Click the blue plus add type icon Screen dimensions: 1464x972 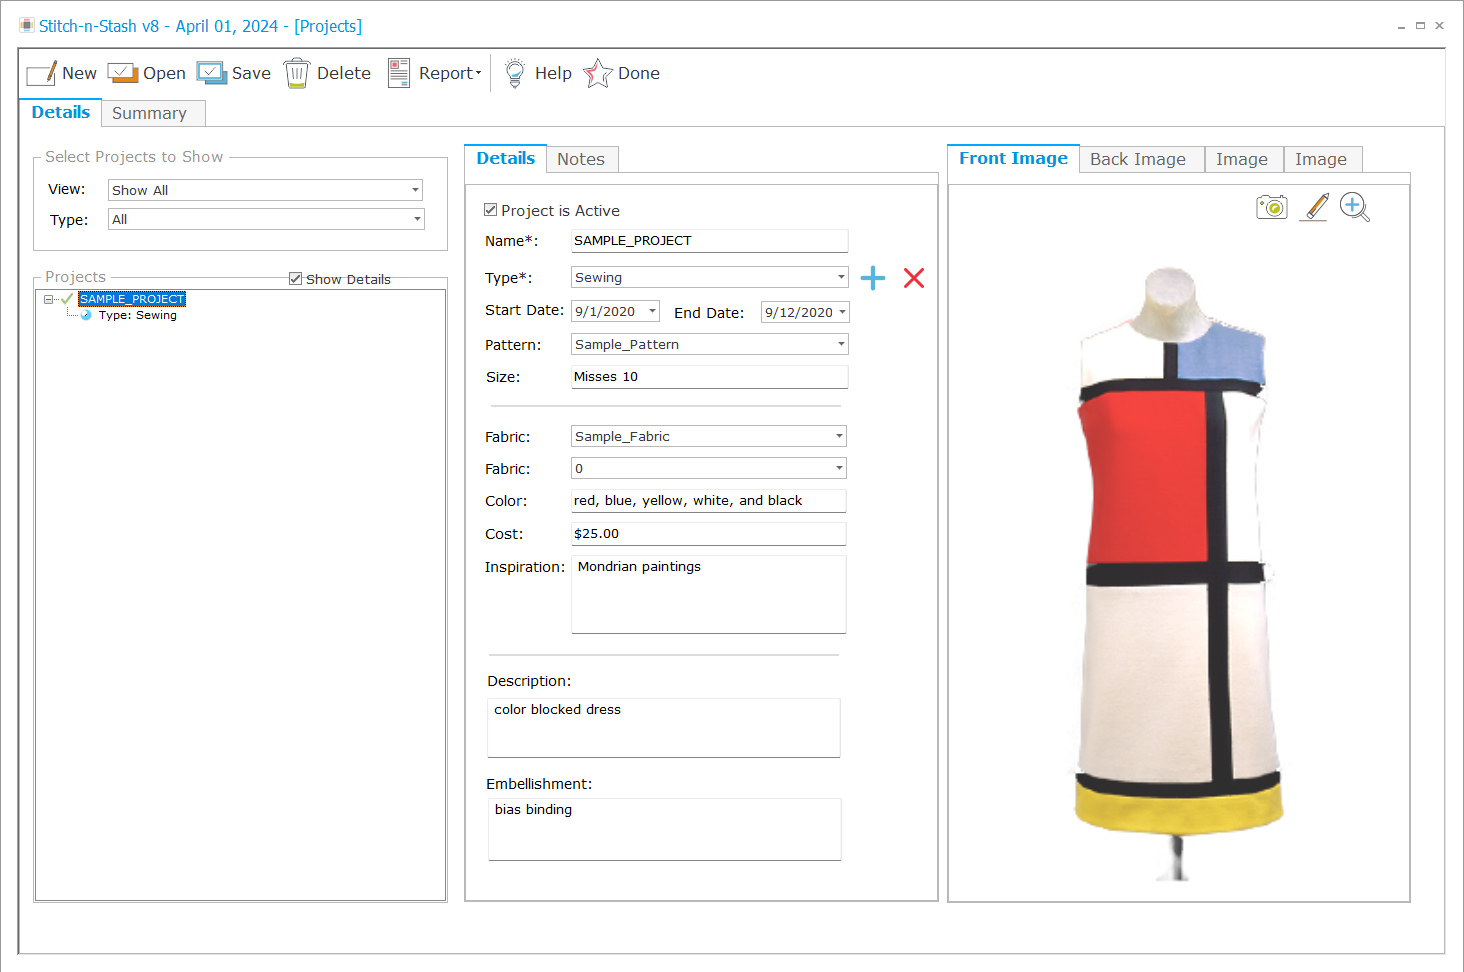coord(873,278)
